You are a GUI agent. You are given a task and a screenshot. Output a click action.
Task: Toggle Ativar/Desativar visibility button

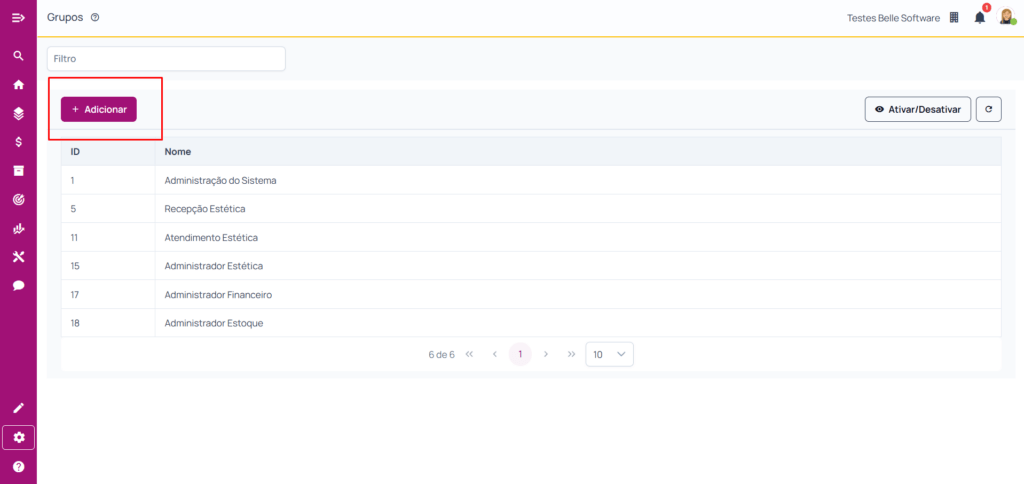click(x=917, y=109)
